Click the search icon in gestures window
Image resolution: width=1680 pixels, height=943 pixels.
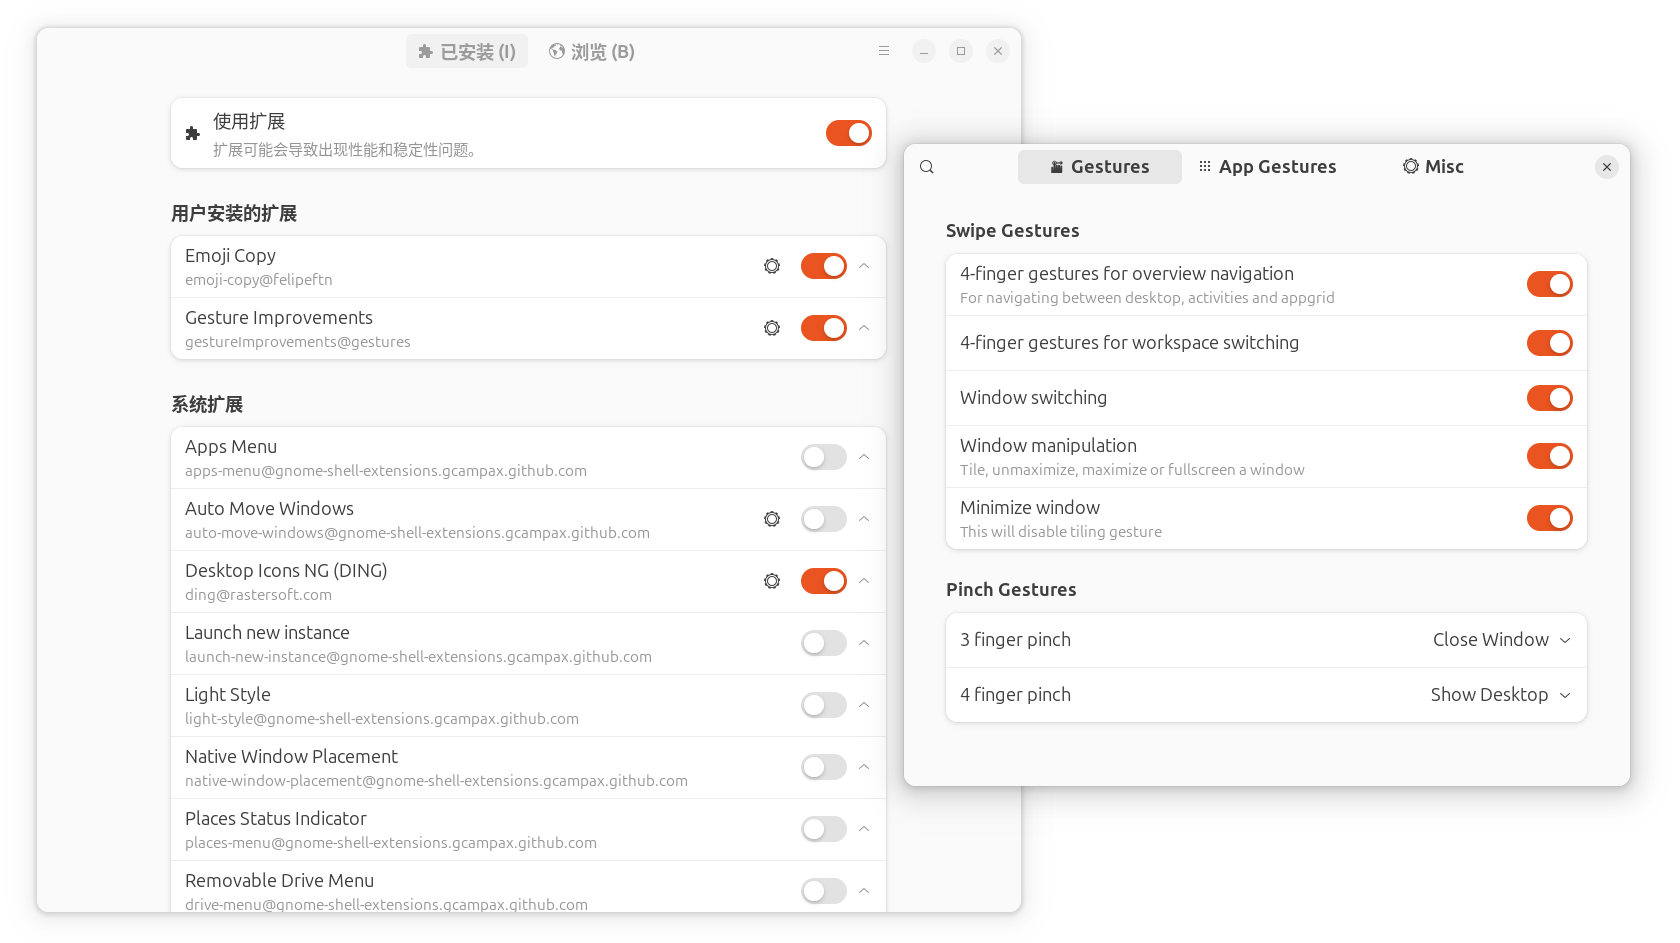(927, 167)
